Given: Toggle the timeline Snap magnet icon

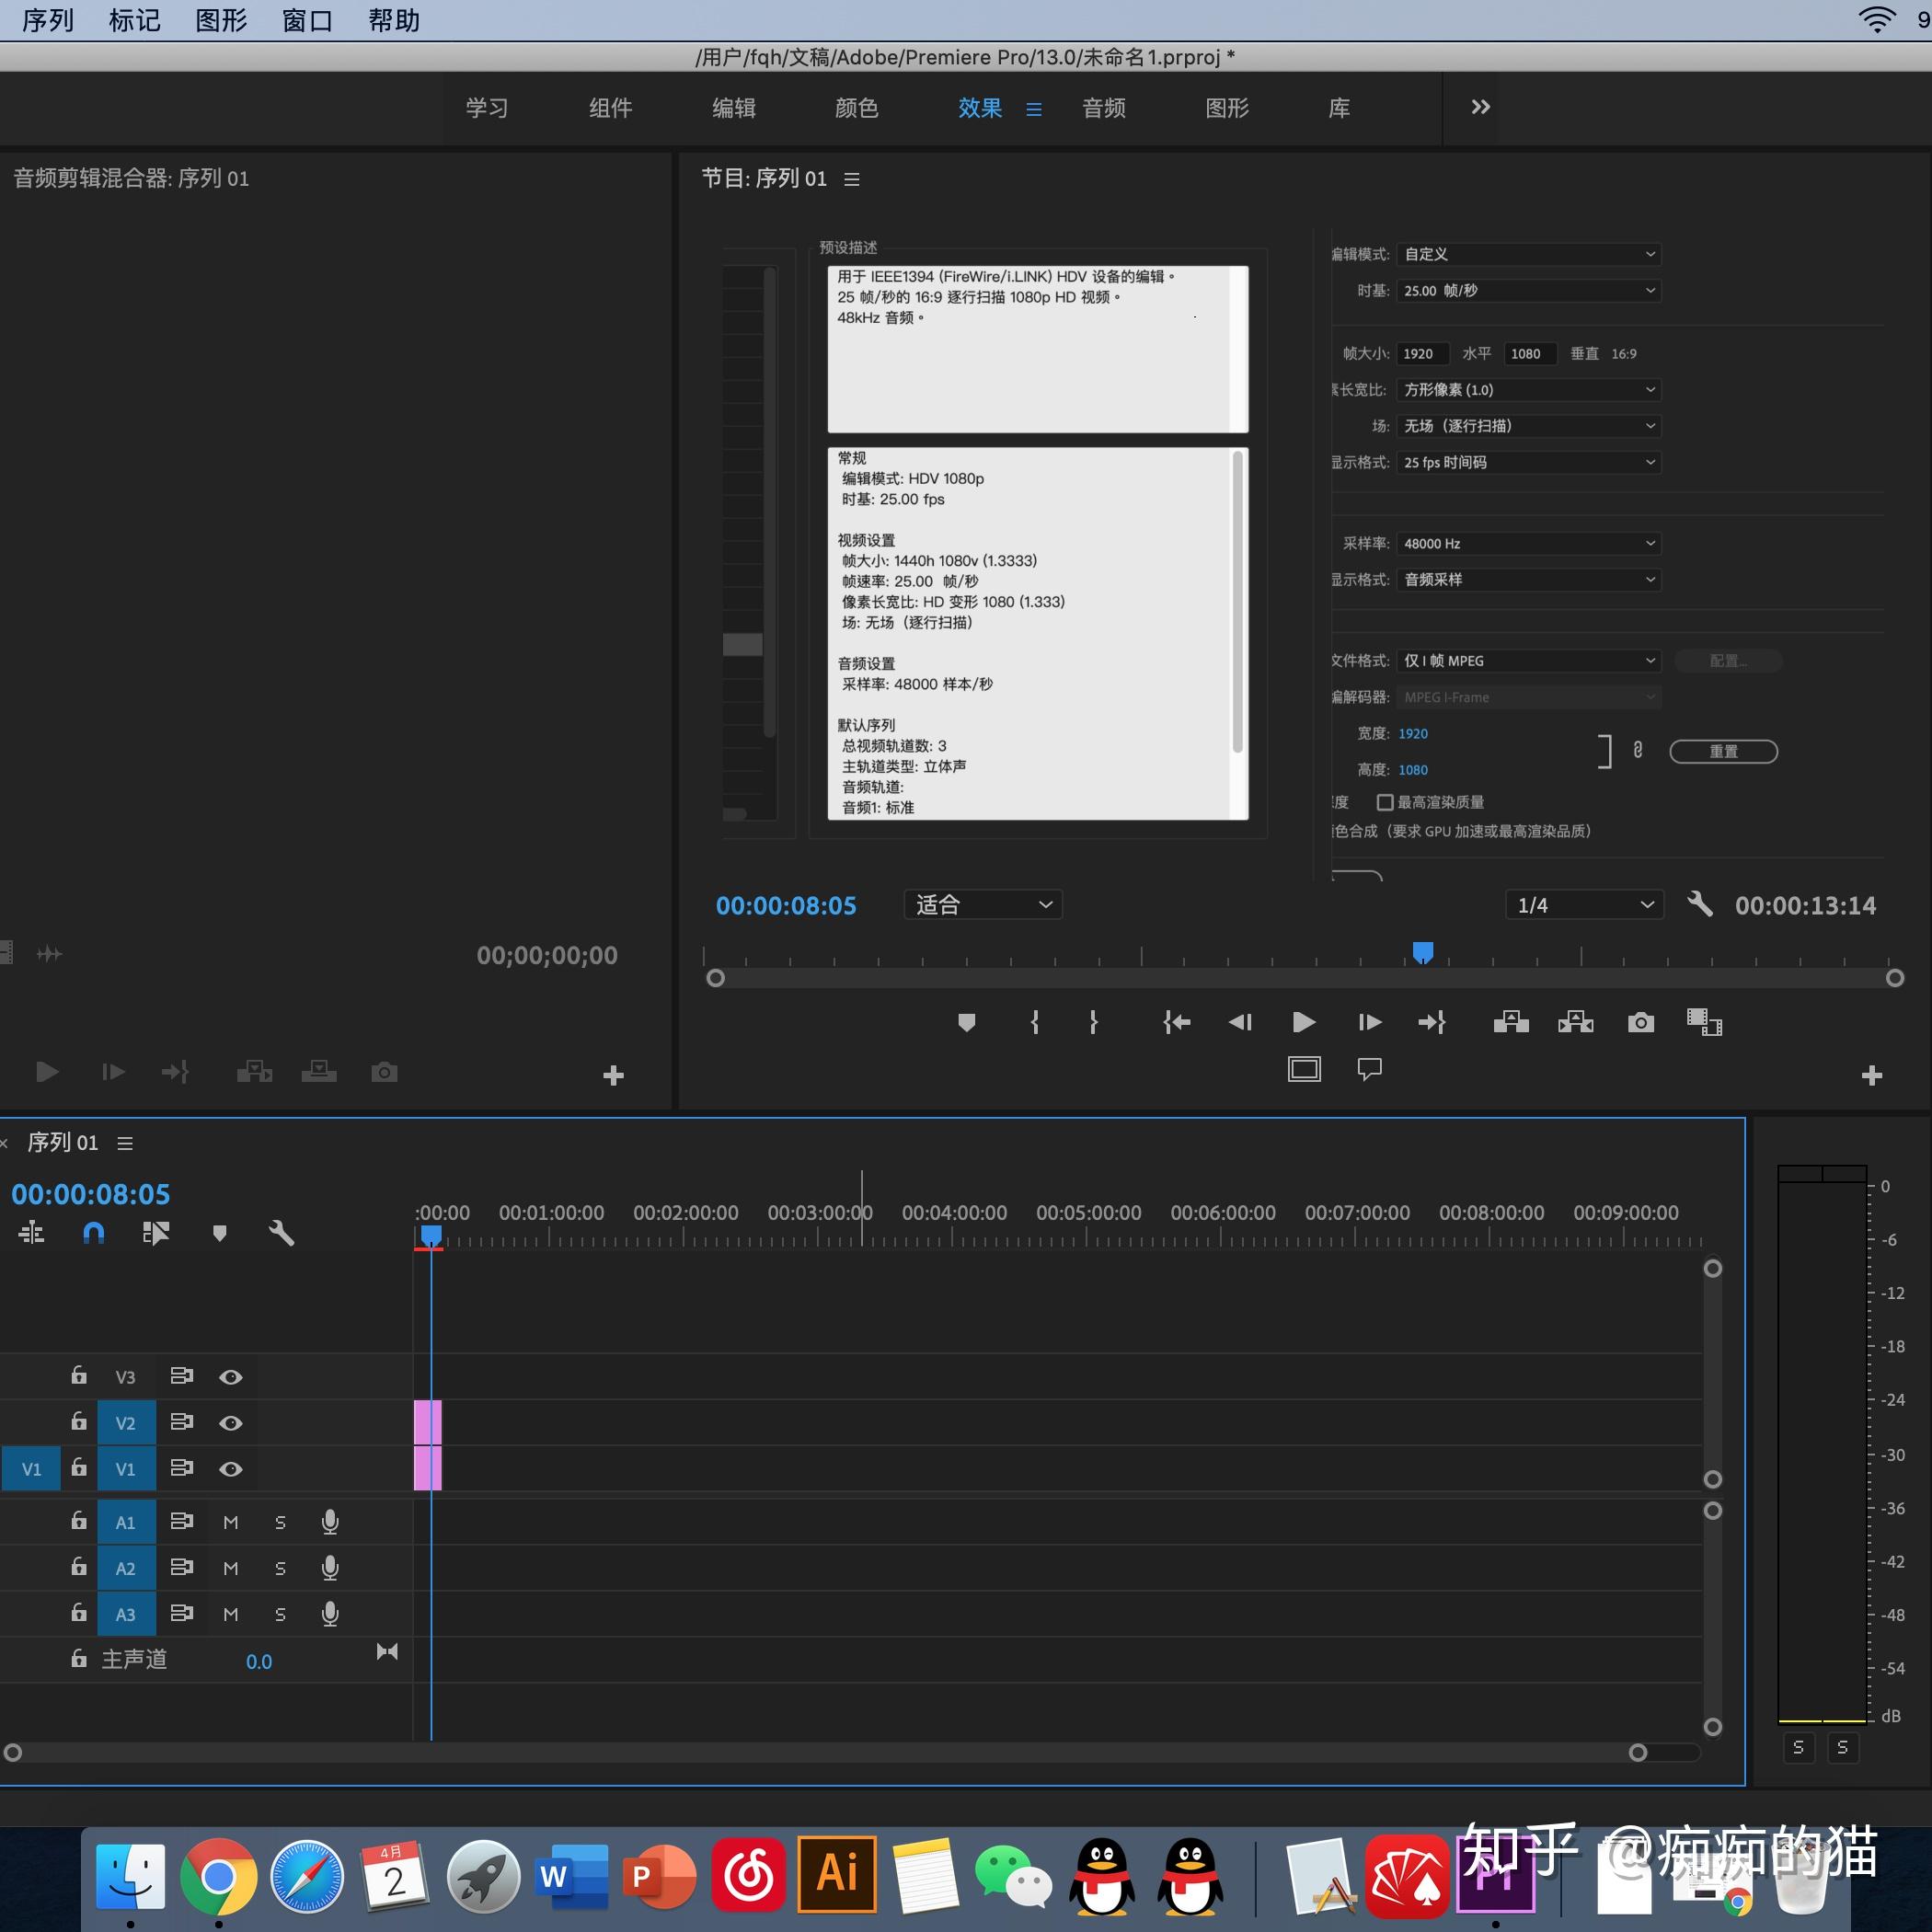Looking at the screenshot, I should click(93, 1233).
